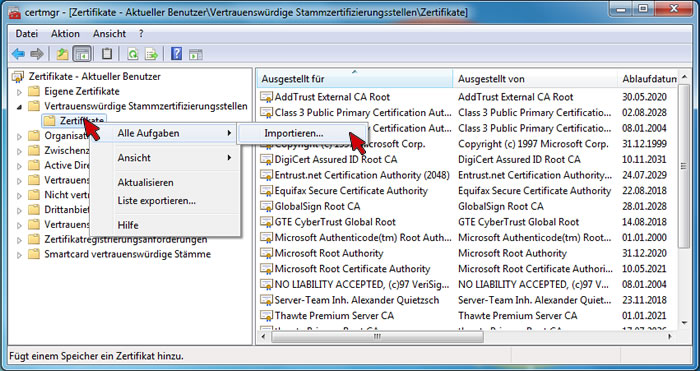700x371 pixels.
Task: Click the Up one level folder icon
Action: [x=62, y=54]
